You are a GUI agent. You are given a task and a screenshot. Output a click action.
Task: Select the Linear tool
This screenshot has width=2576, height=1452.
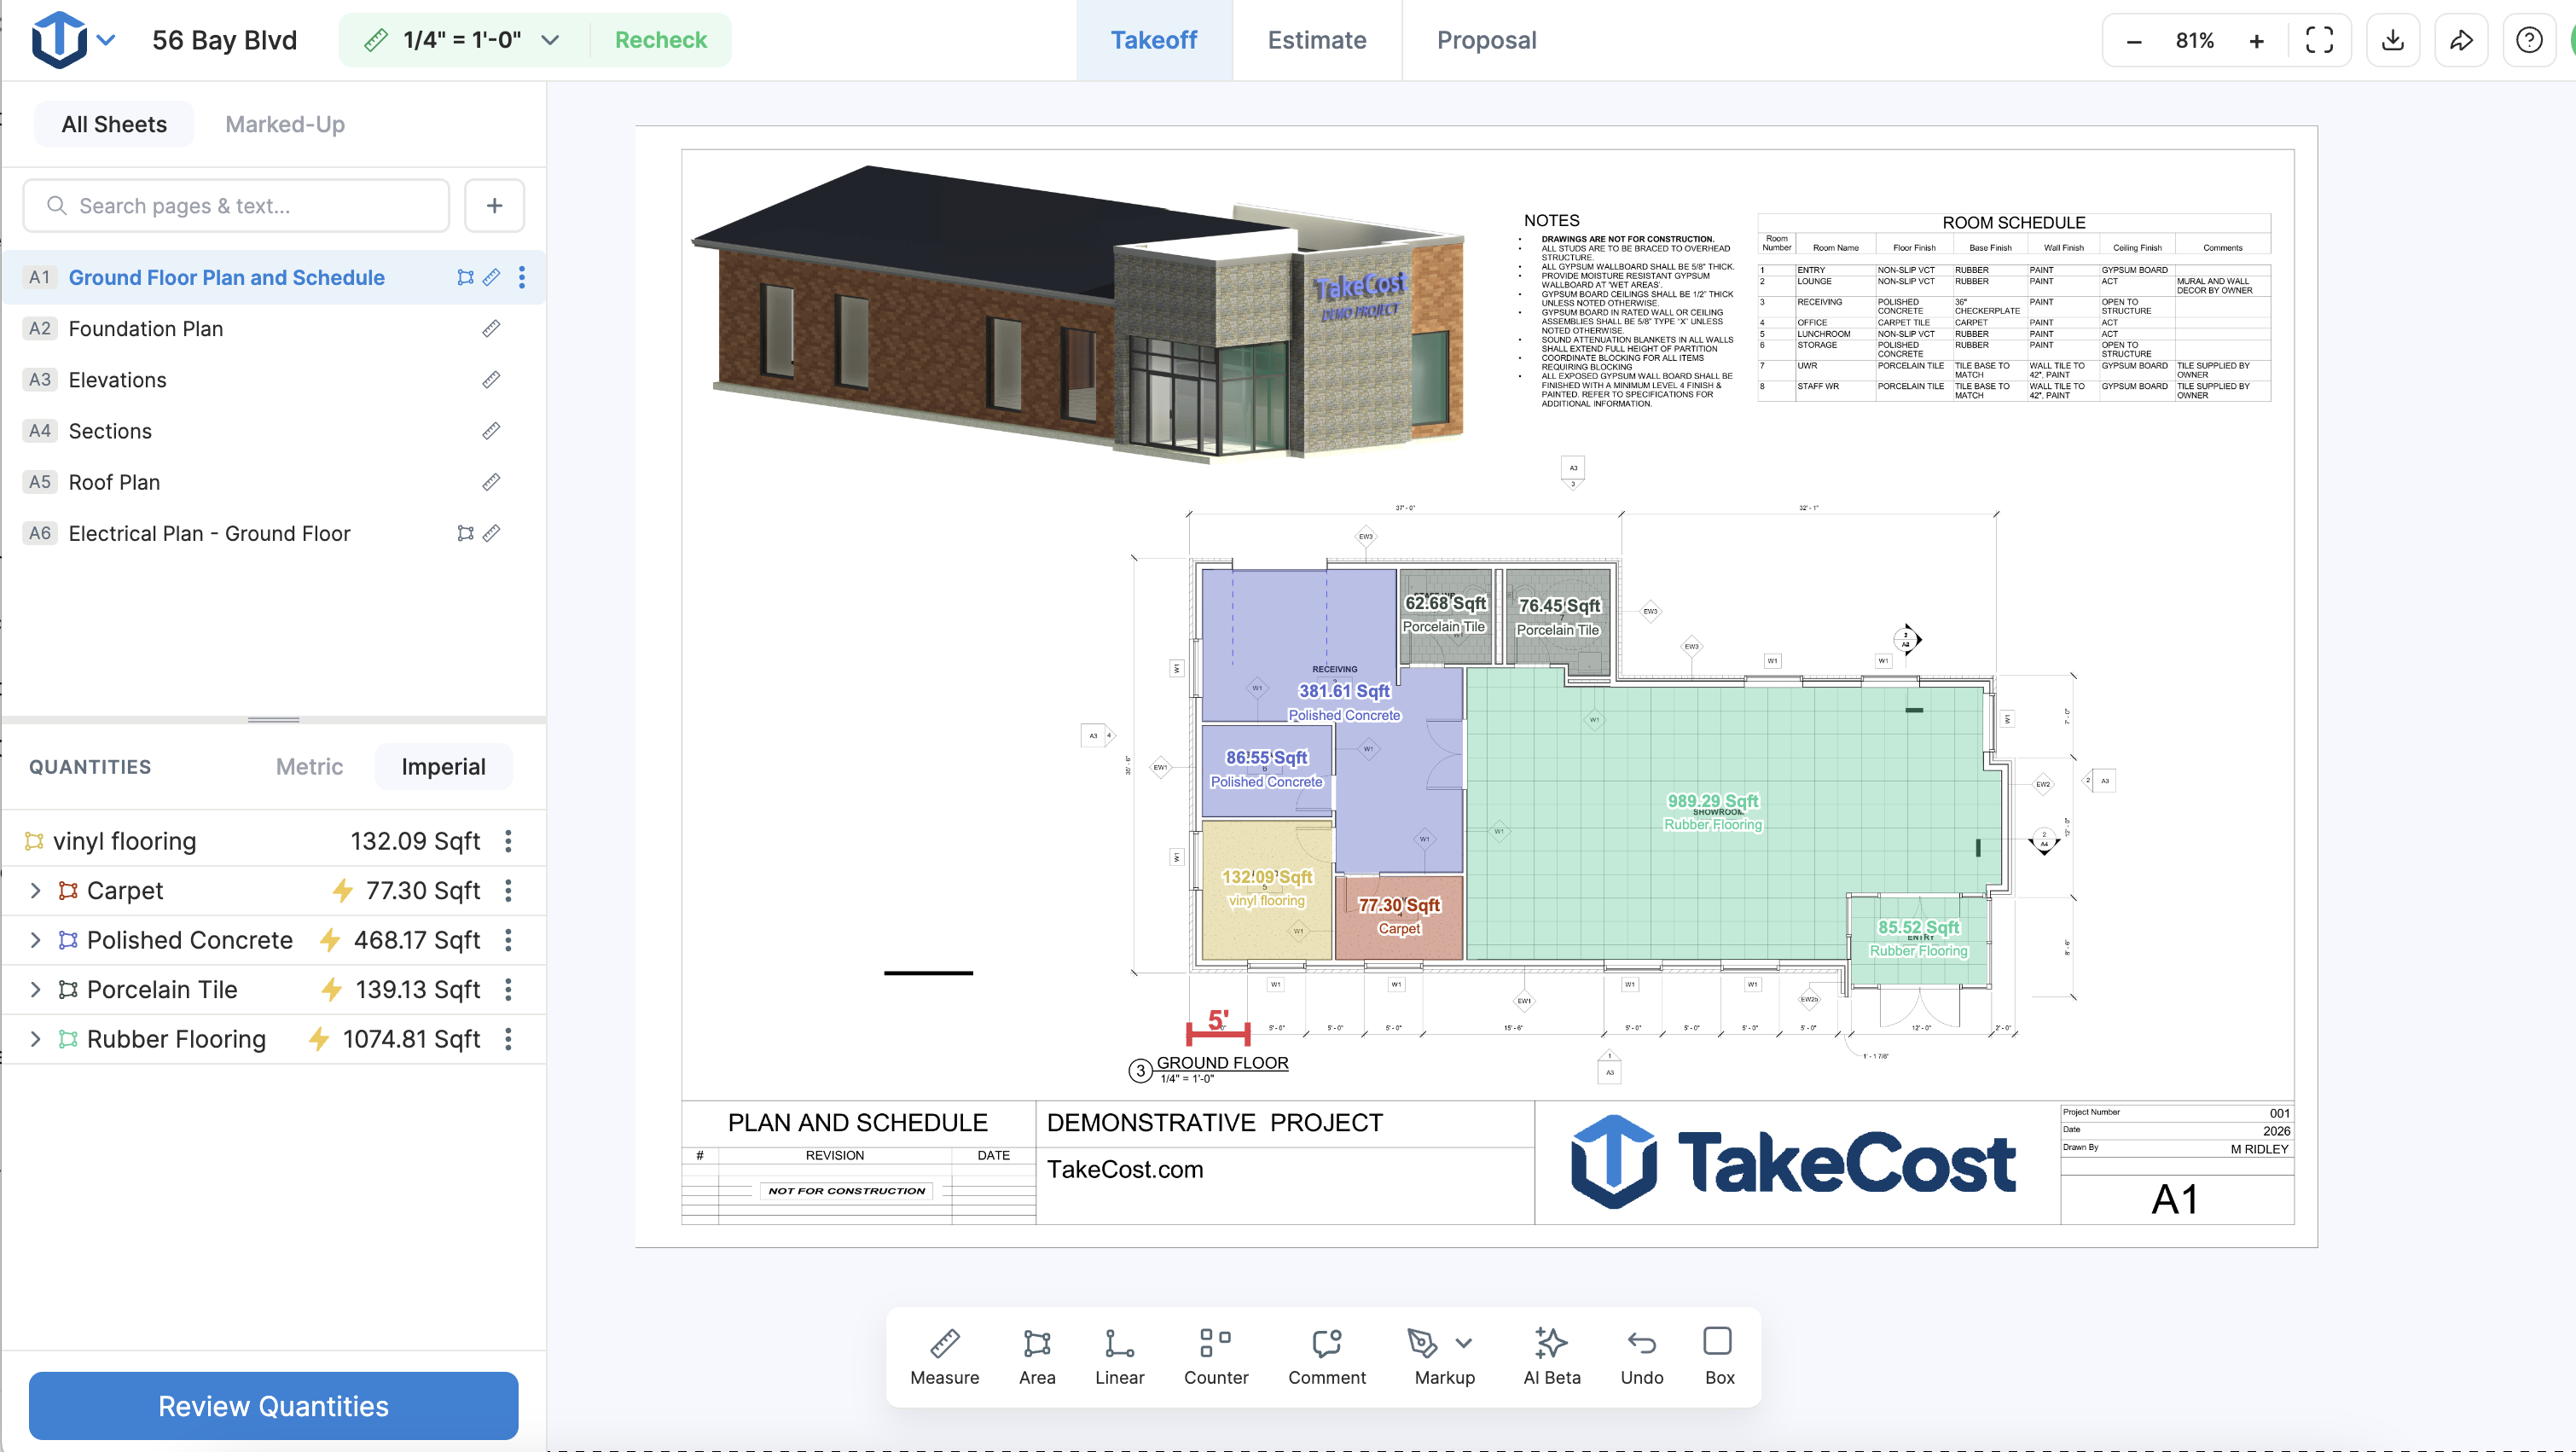tap(1119, 1357)
